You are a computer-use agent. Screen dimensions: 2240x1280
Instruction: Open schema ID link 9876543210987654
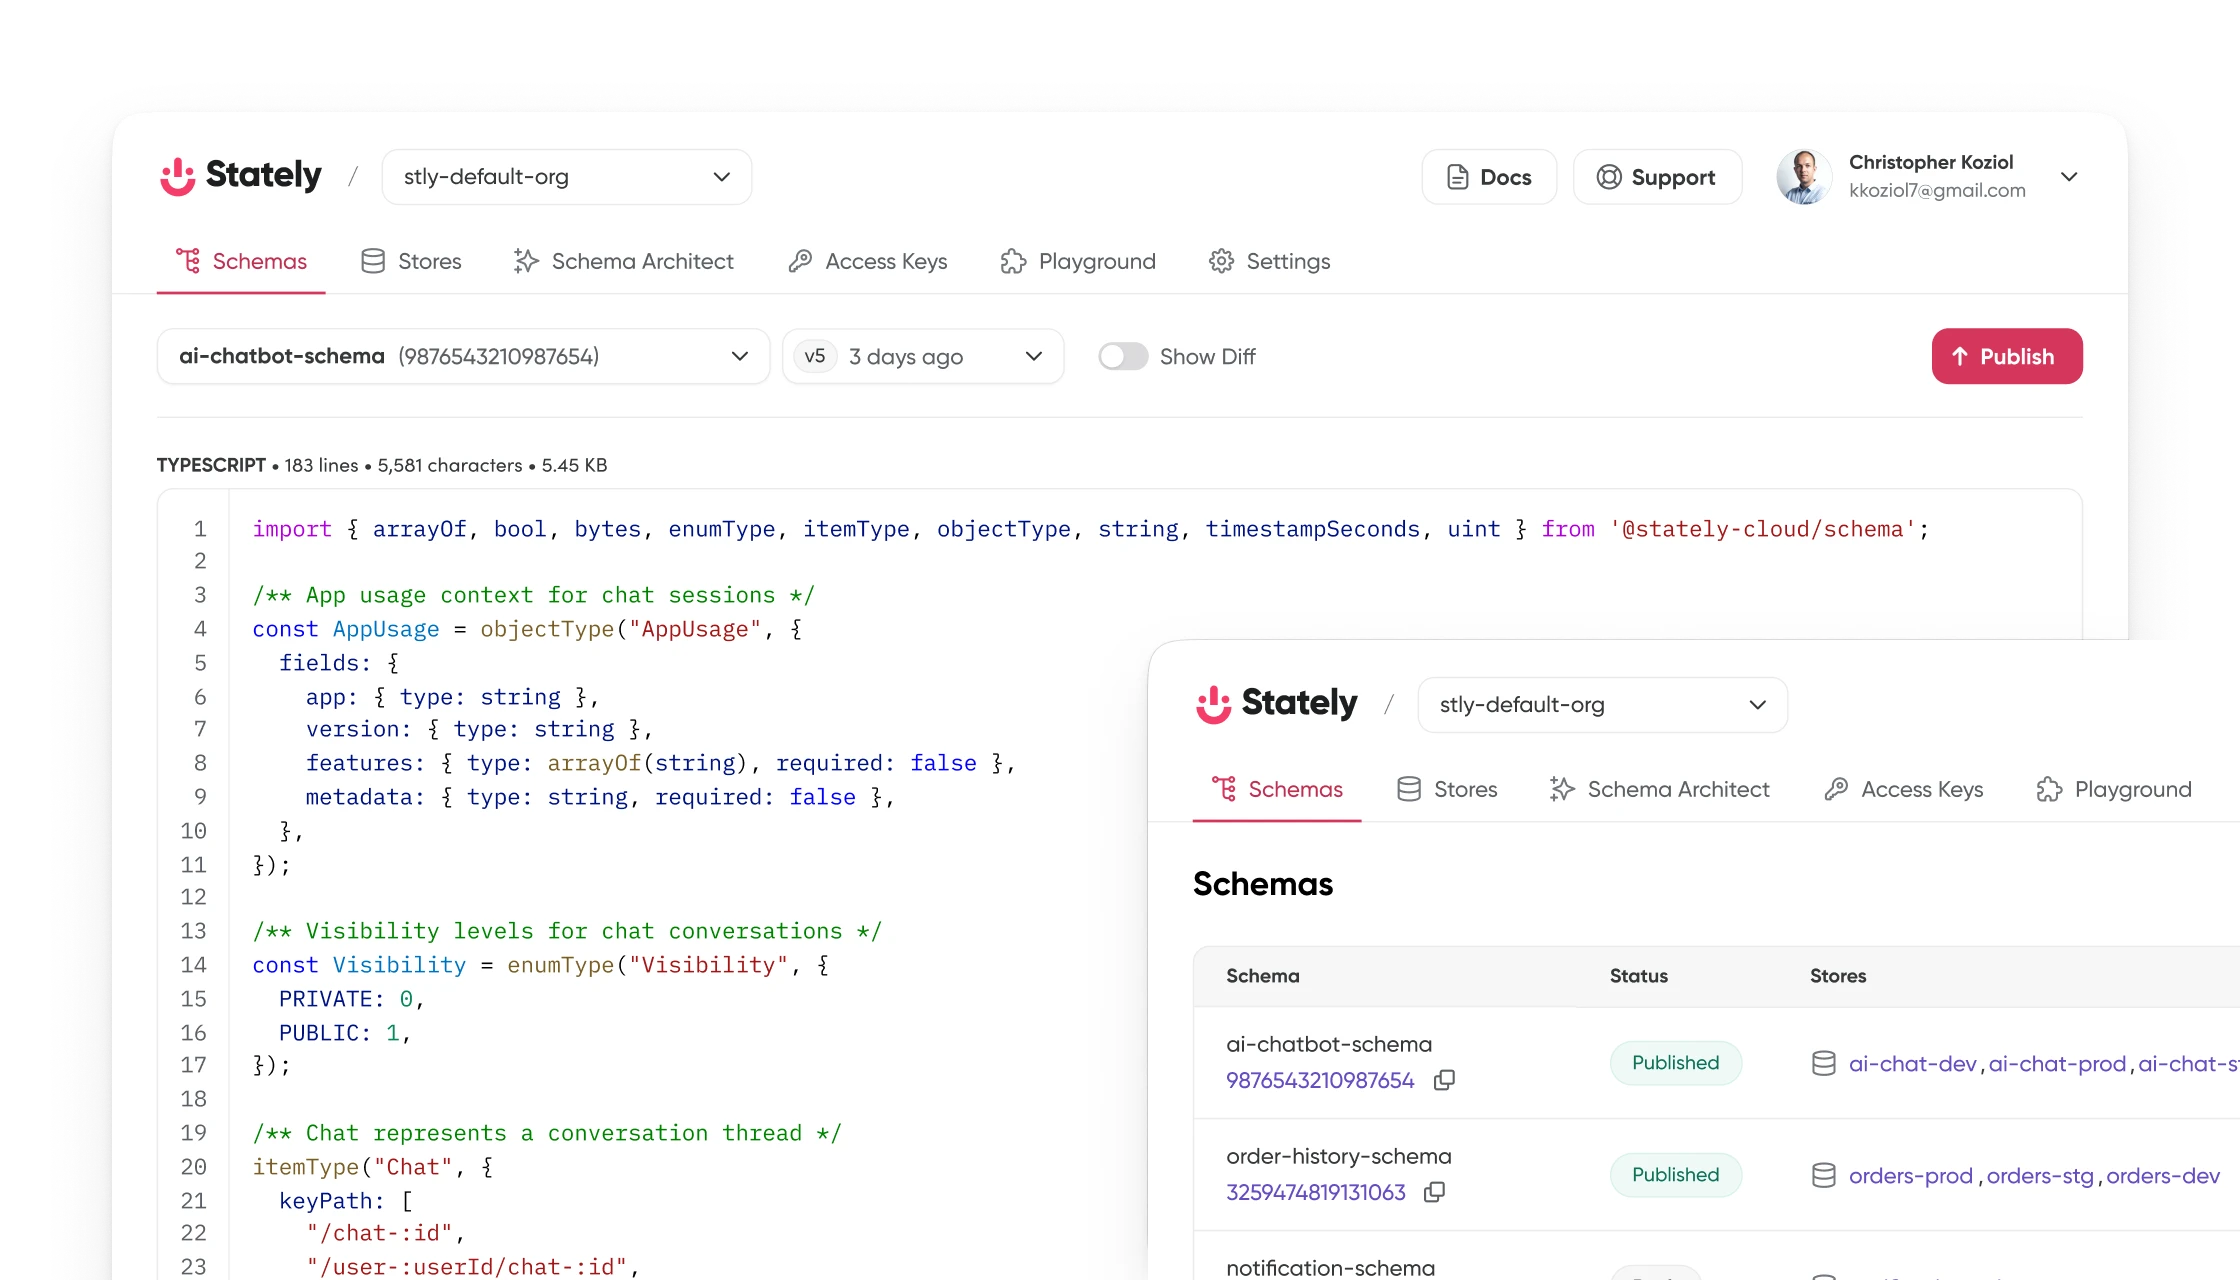(1320, 1080)
